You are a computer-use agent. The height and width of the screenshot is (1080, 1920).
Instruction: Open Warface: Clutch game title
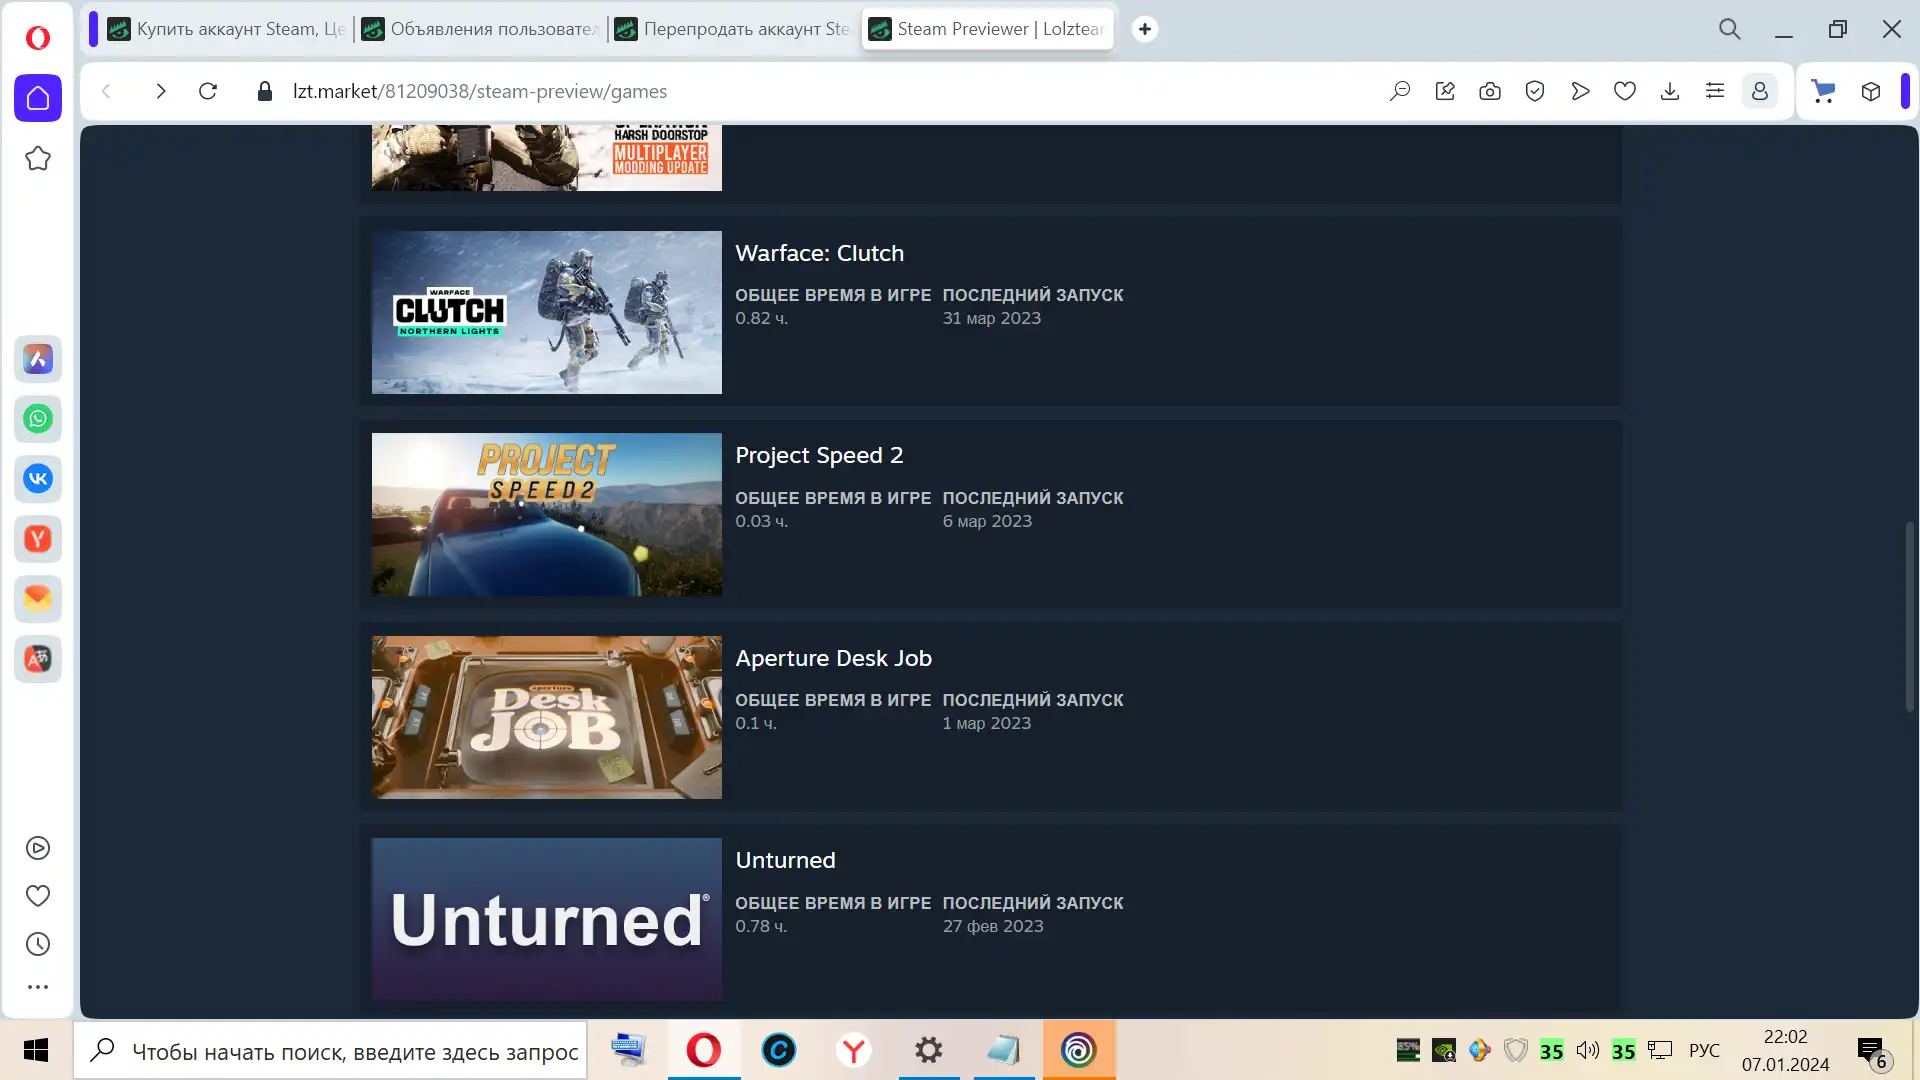pos(819,254)
